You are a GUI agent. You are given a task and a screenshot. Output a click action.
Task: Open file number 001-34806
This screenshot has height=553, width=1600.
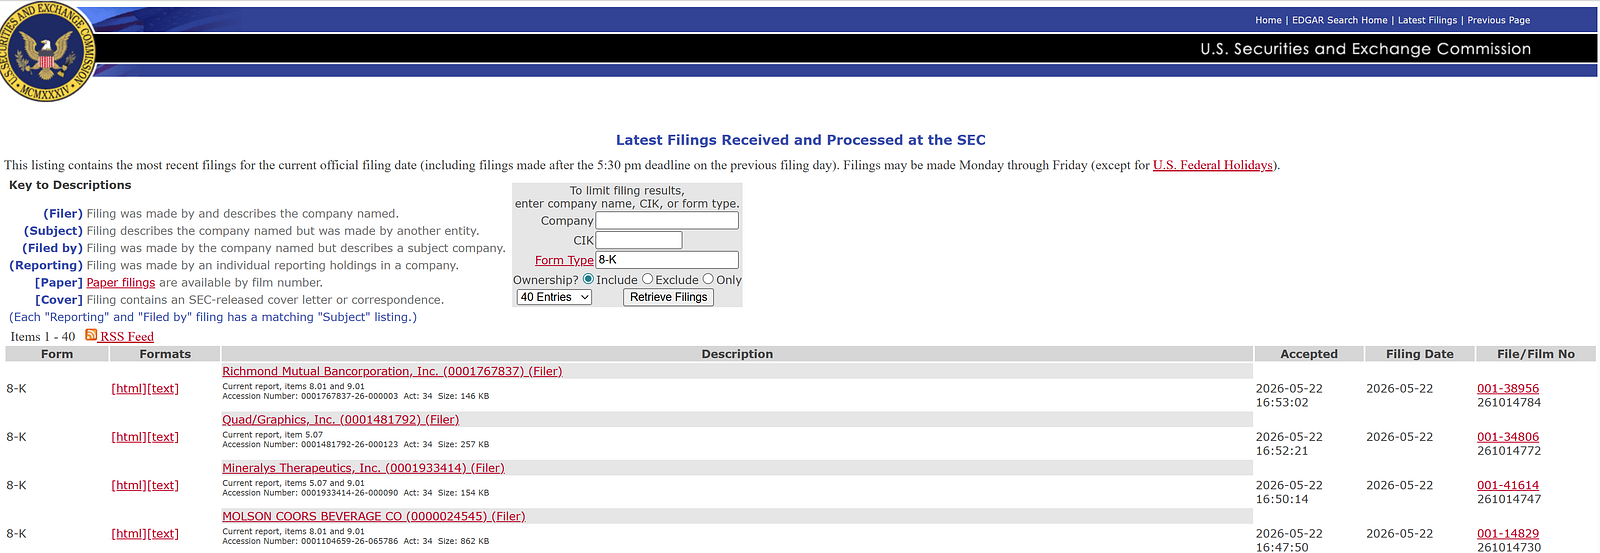[x=1508, y=437]
